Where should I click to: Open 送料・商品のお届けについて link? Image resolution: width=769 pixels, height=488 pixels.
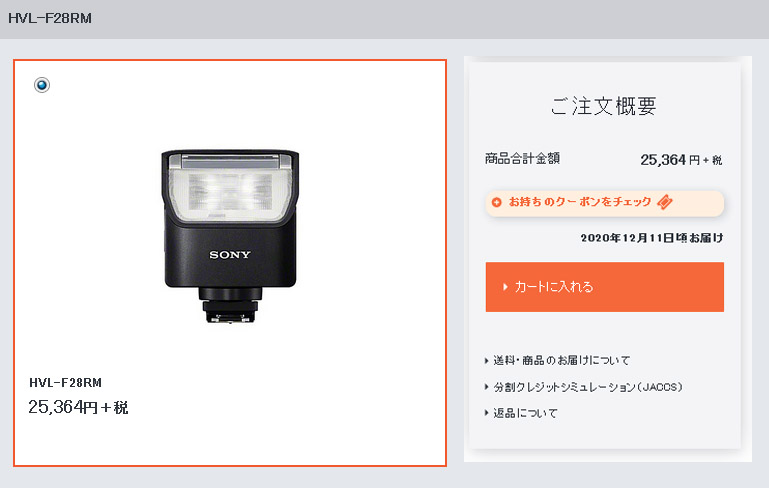tap(561, 360)
